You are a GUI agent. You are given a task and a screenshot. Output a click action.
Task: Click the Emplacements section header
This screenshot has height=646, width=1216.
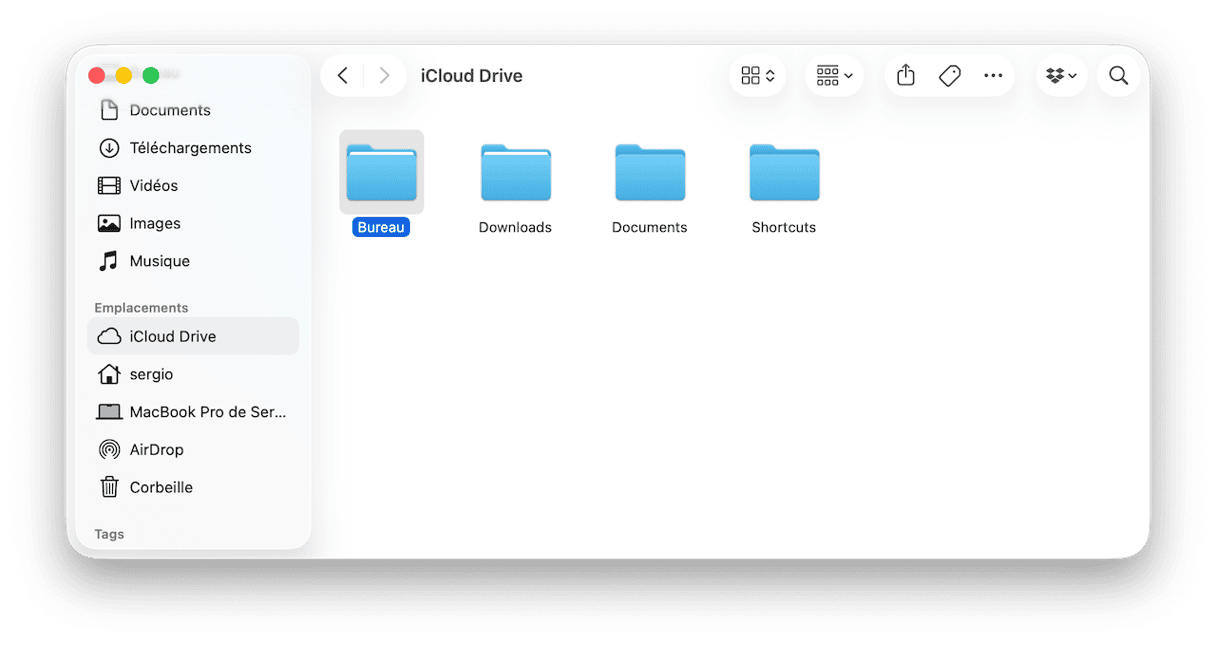tap(141, 308)
